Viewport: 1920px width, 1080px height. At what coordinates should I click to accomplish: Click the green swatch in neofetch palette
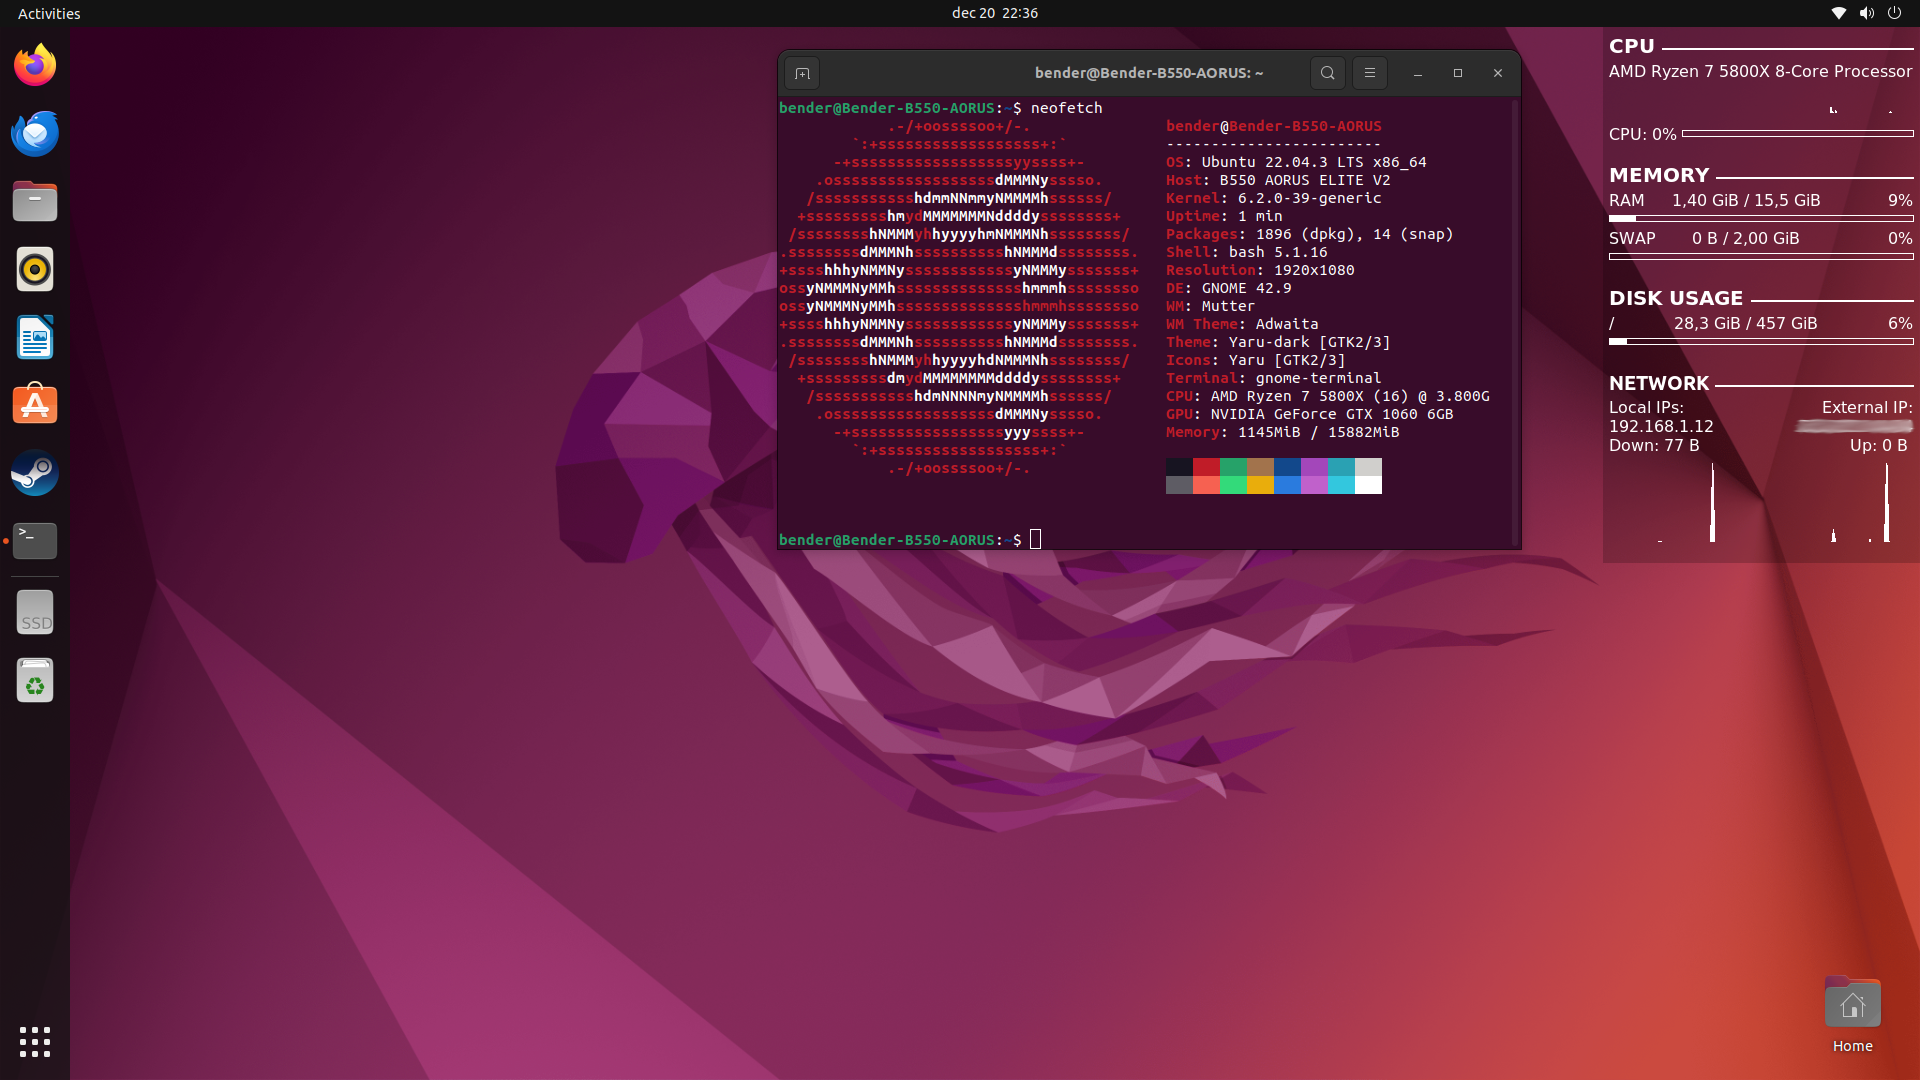1233,467
